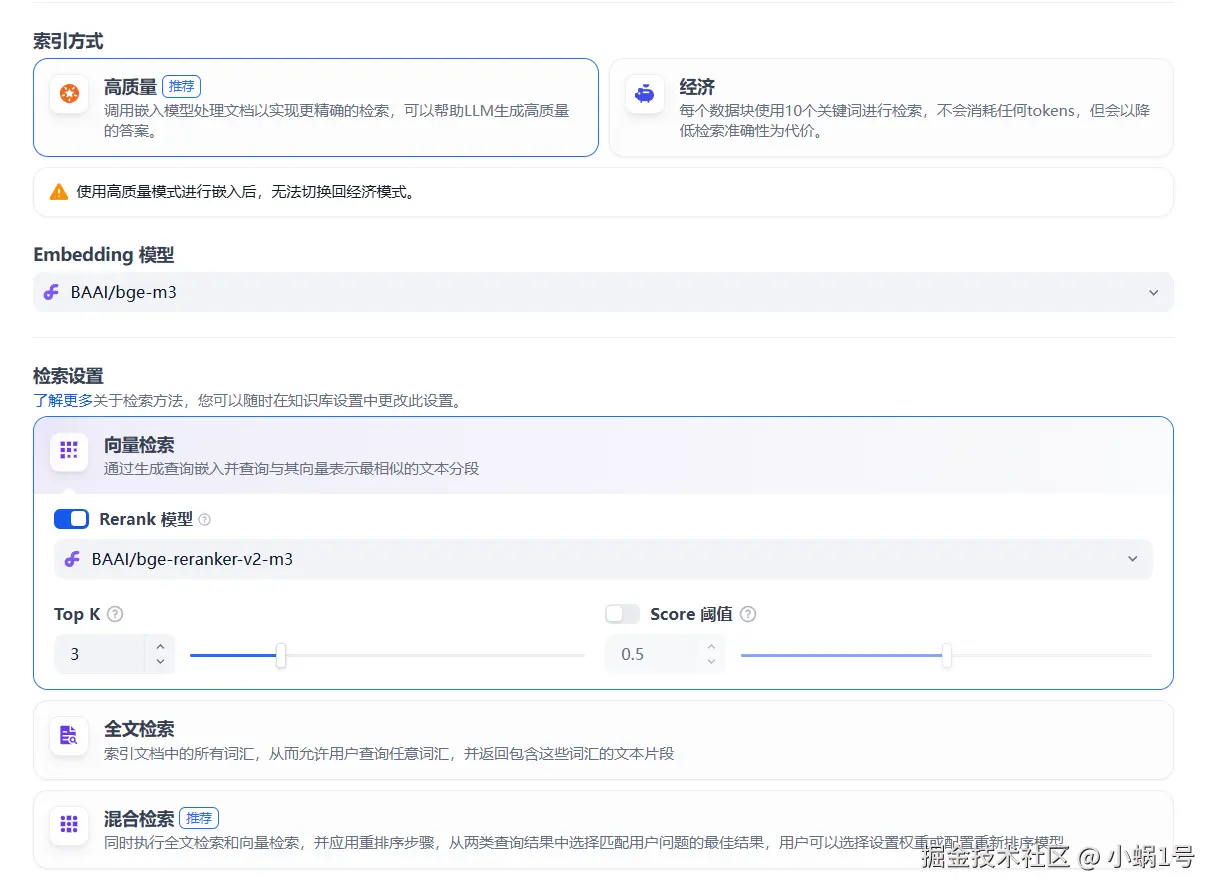Select the 高质量 indexing mode card
Image resolution: width=1220 pixels, height=895 pixels.
315,107
